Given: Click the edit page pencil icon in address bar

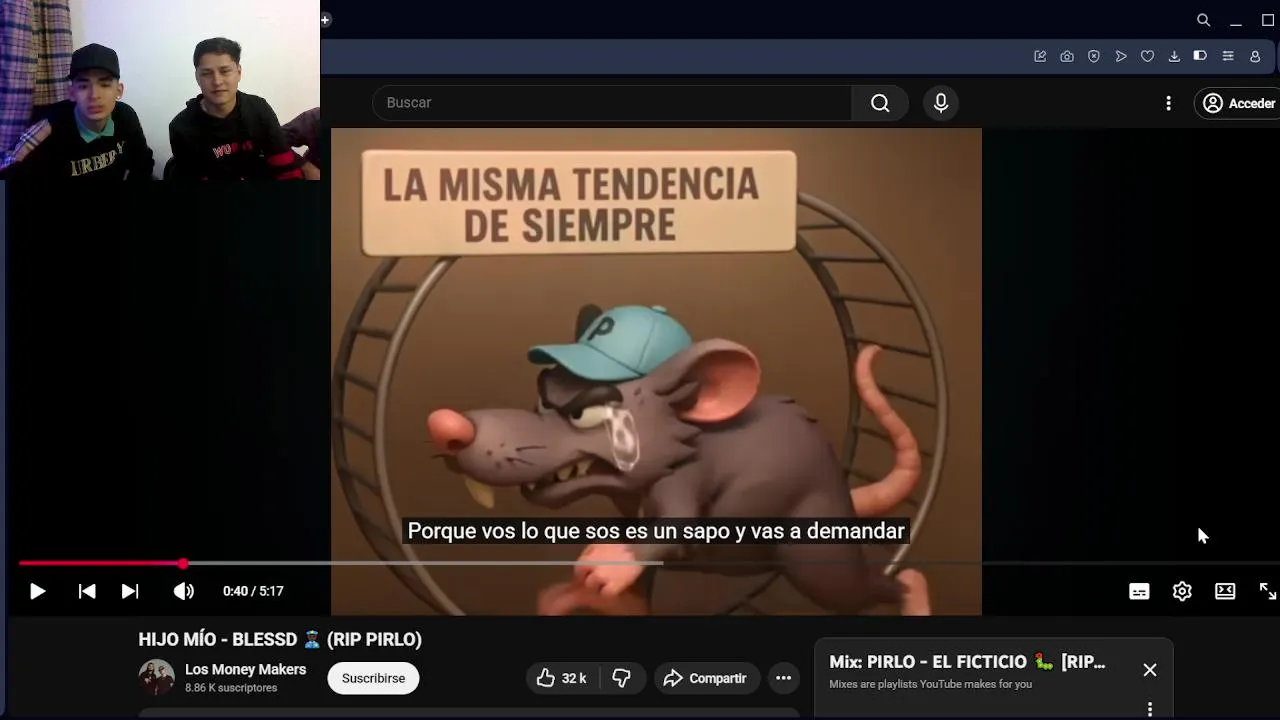Looking at the screenshot, I should [x=1040, y=56].
